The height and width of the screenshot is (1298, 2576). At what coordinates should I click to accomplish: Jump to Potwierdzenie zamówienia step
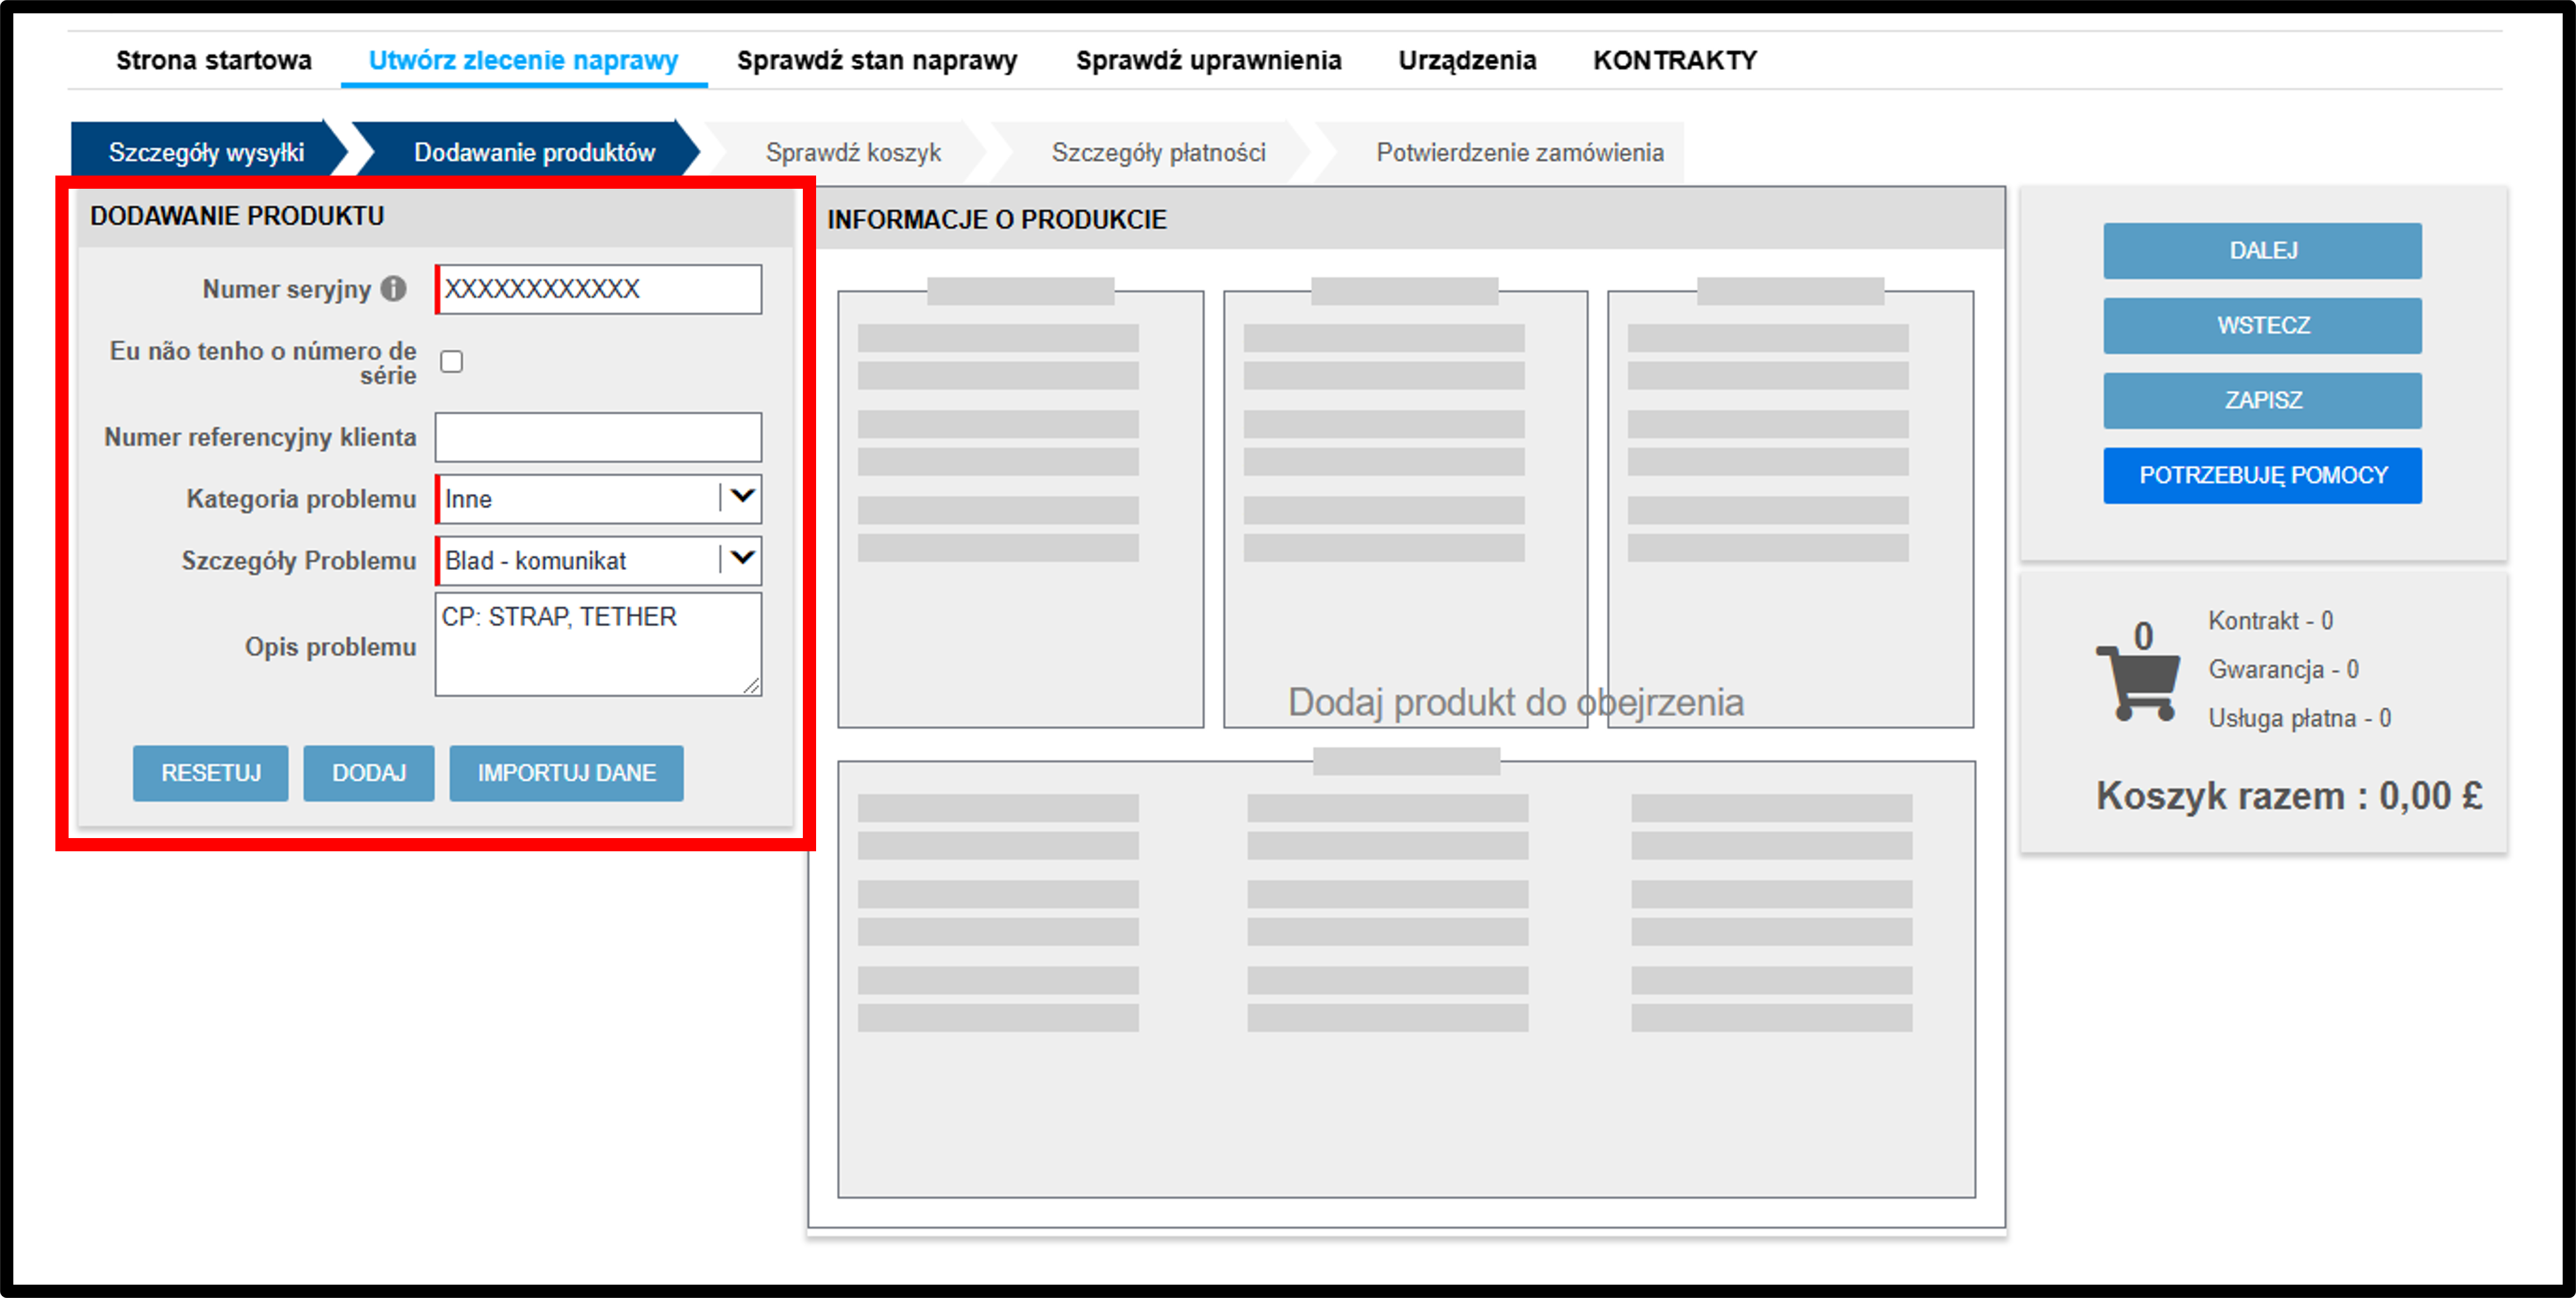(1519, 152)
